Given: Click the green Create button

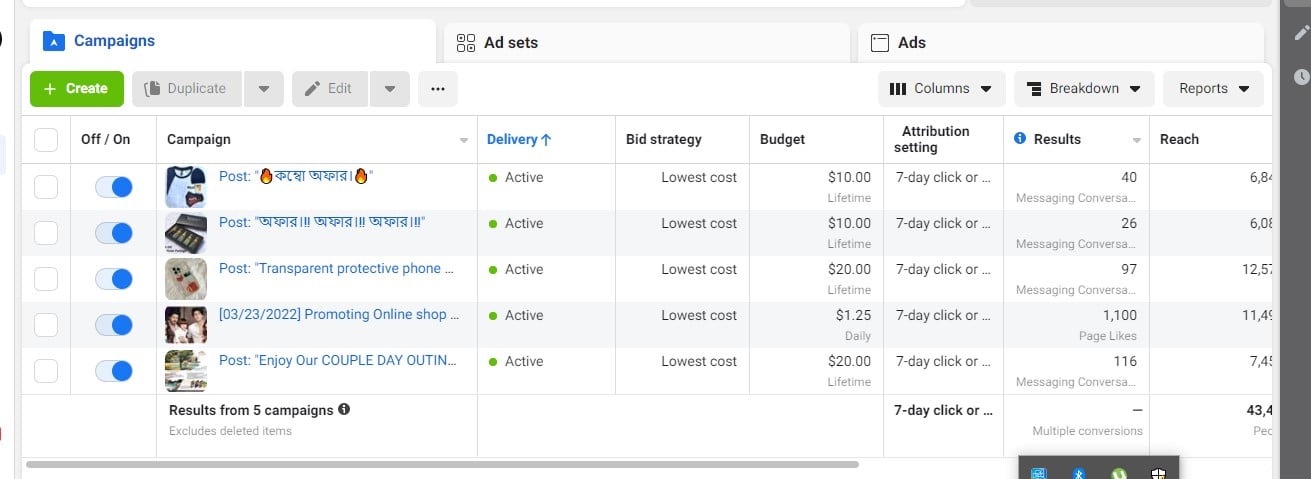Looking at the screenshot, I should click(x=77, y=88).
